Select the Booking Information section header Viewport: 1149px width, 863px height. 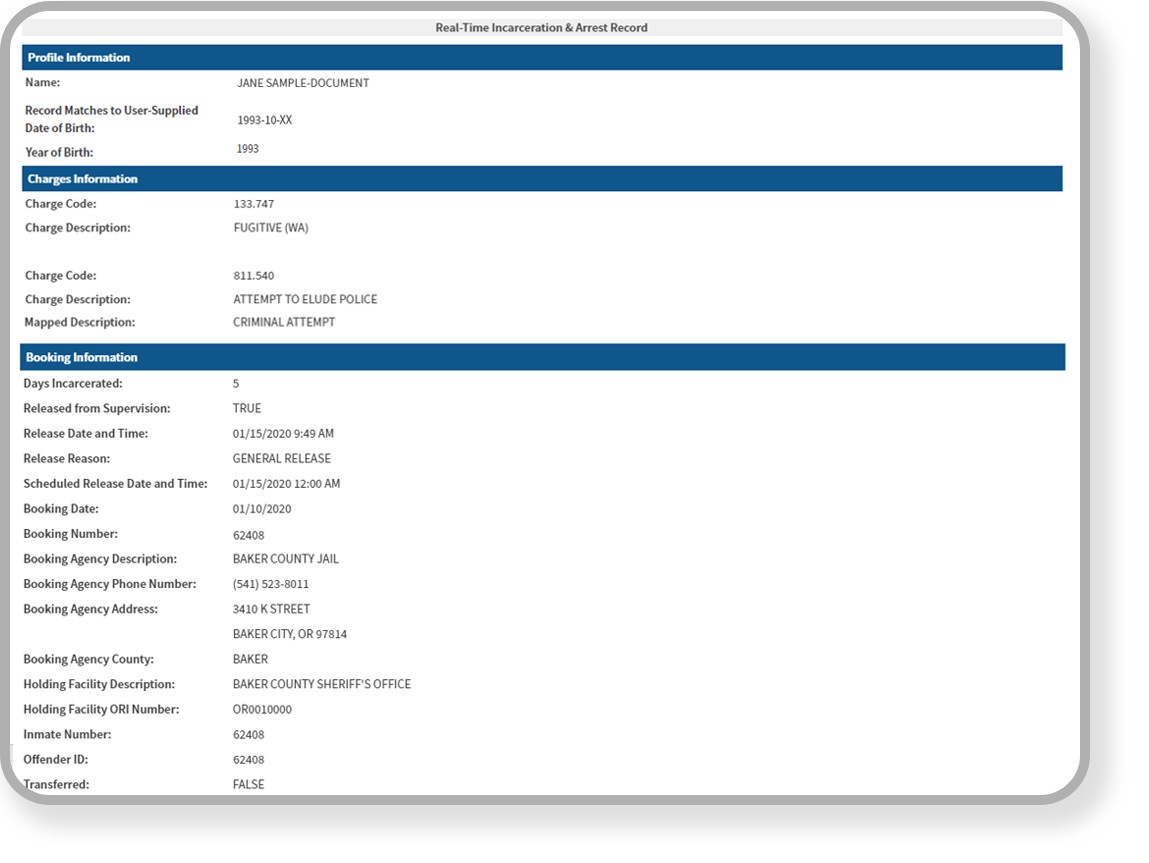[542, 358]
